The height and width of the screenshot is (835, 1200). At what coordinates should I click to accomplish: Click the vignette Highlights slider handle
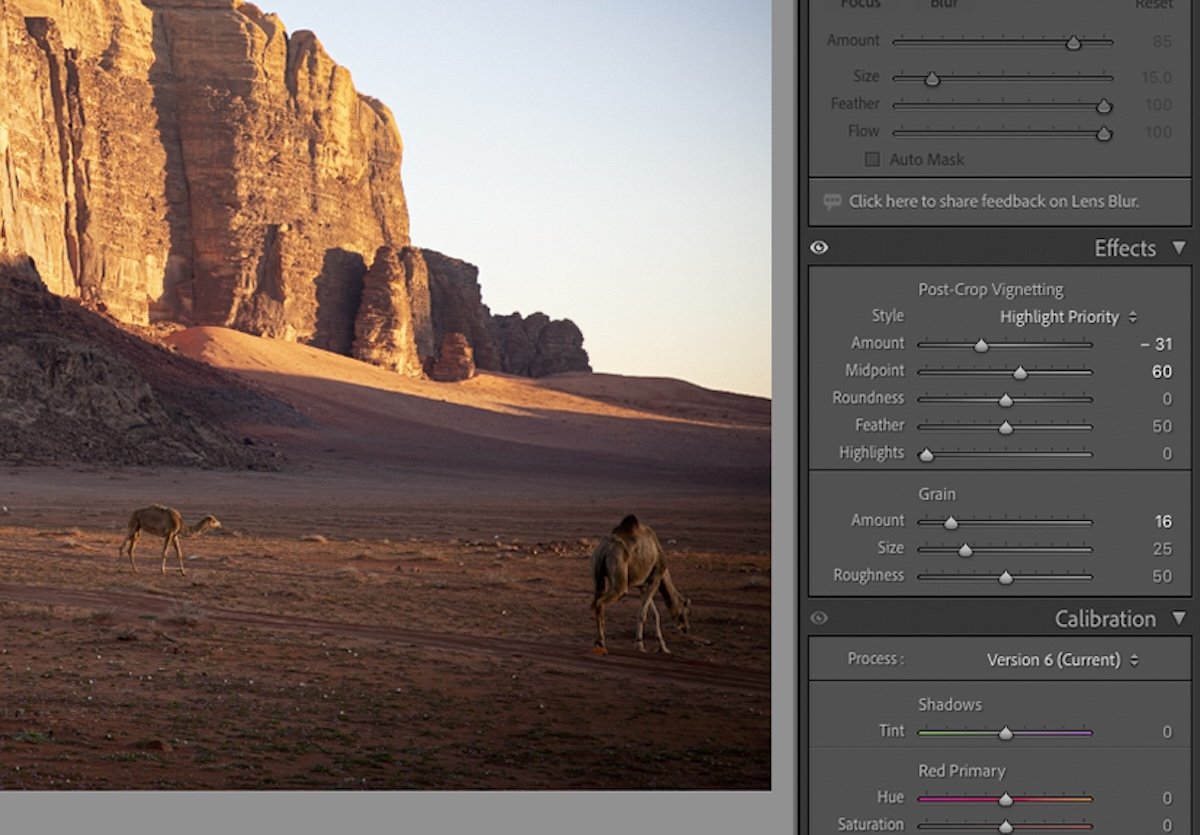(925, 453)
